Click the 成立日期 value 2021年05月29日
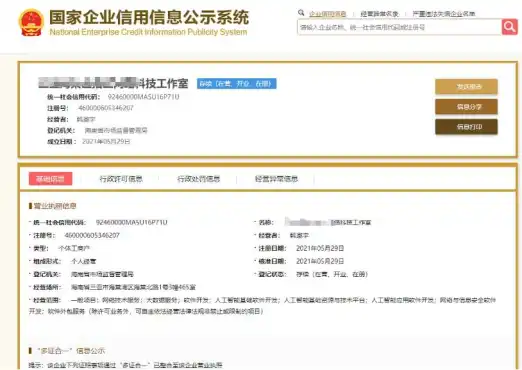522x370 pixels. (x=106, y=142)
